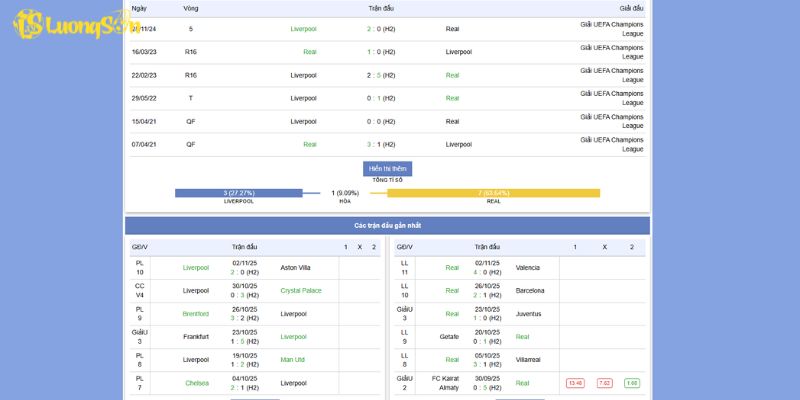Select the Juventus team link
Viewport: 800px width, 400px height.
[x=529, y=313]
